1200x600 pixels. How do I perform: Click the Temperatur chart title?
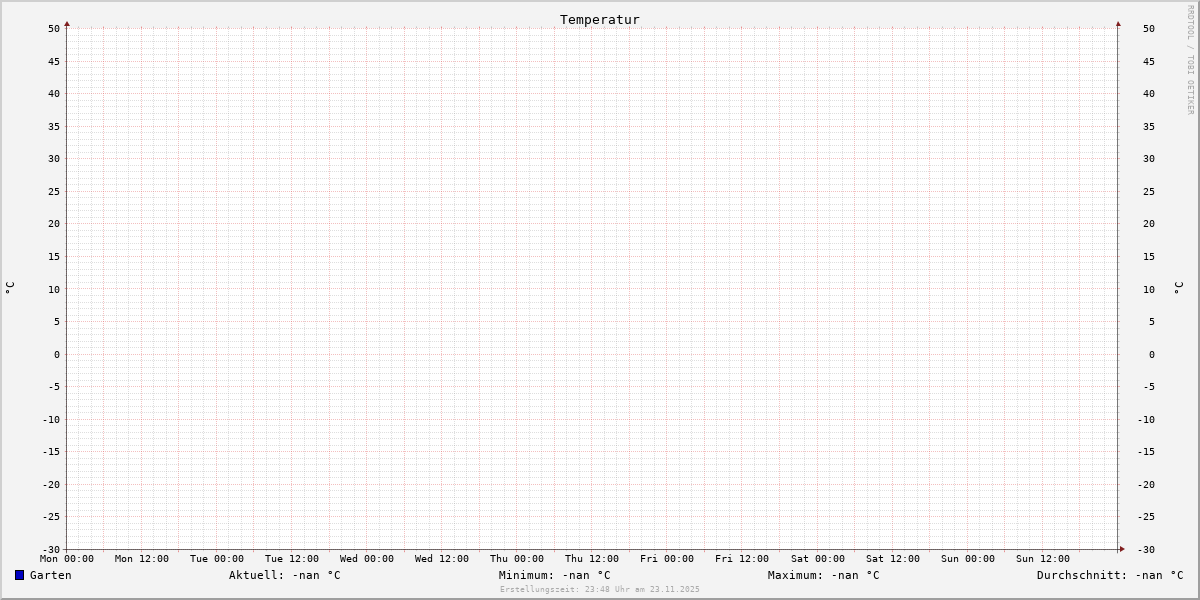(x=599, y=20)
